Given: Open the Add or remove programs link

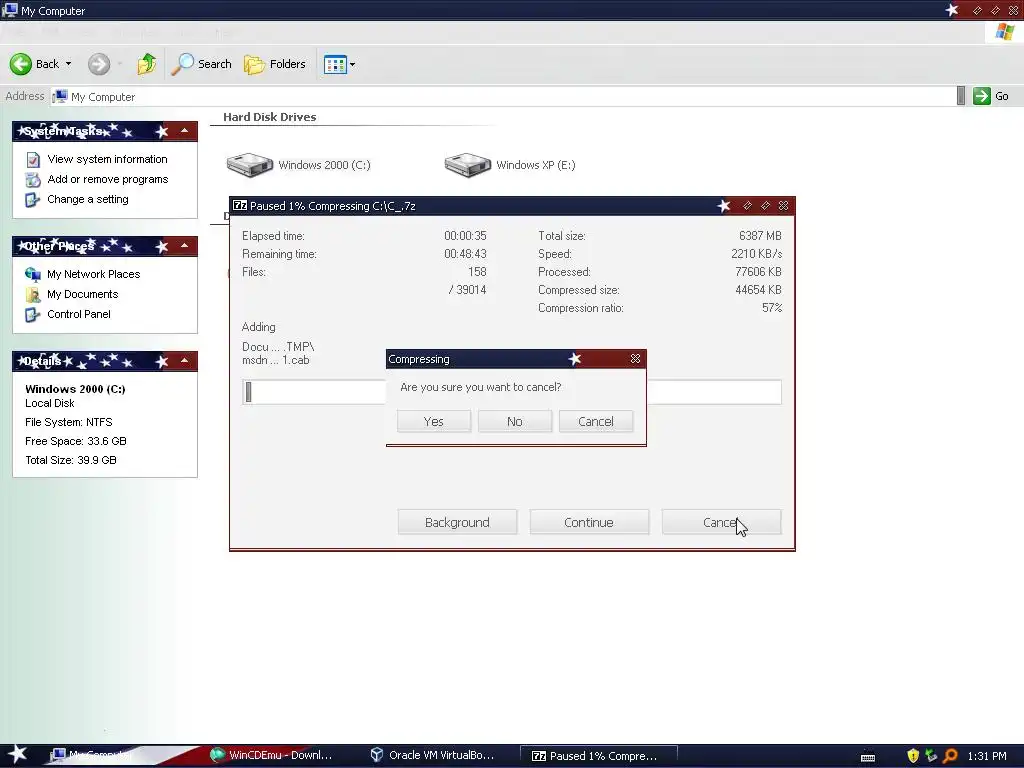Looking at the screenshot, I should click(108, 180).
